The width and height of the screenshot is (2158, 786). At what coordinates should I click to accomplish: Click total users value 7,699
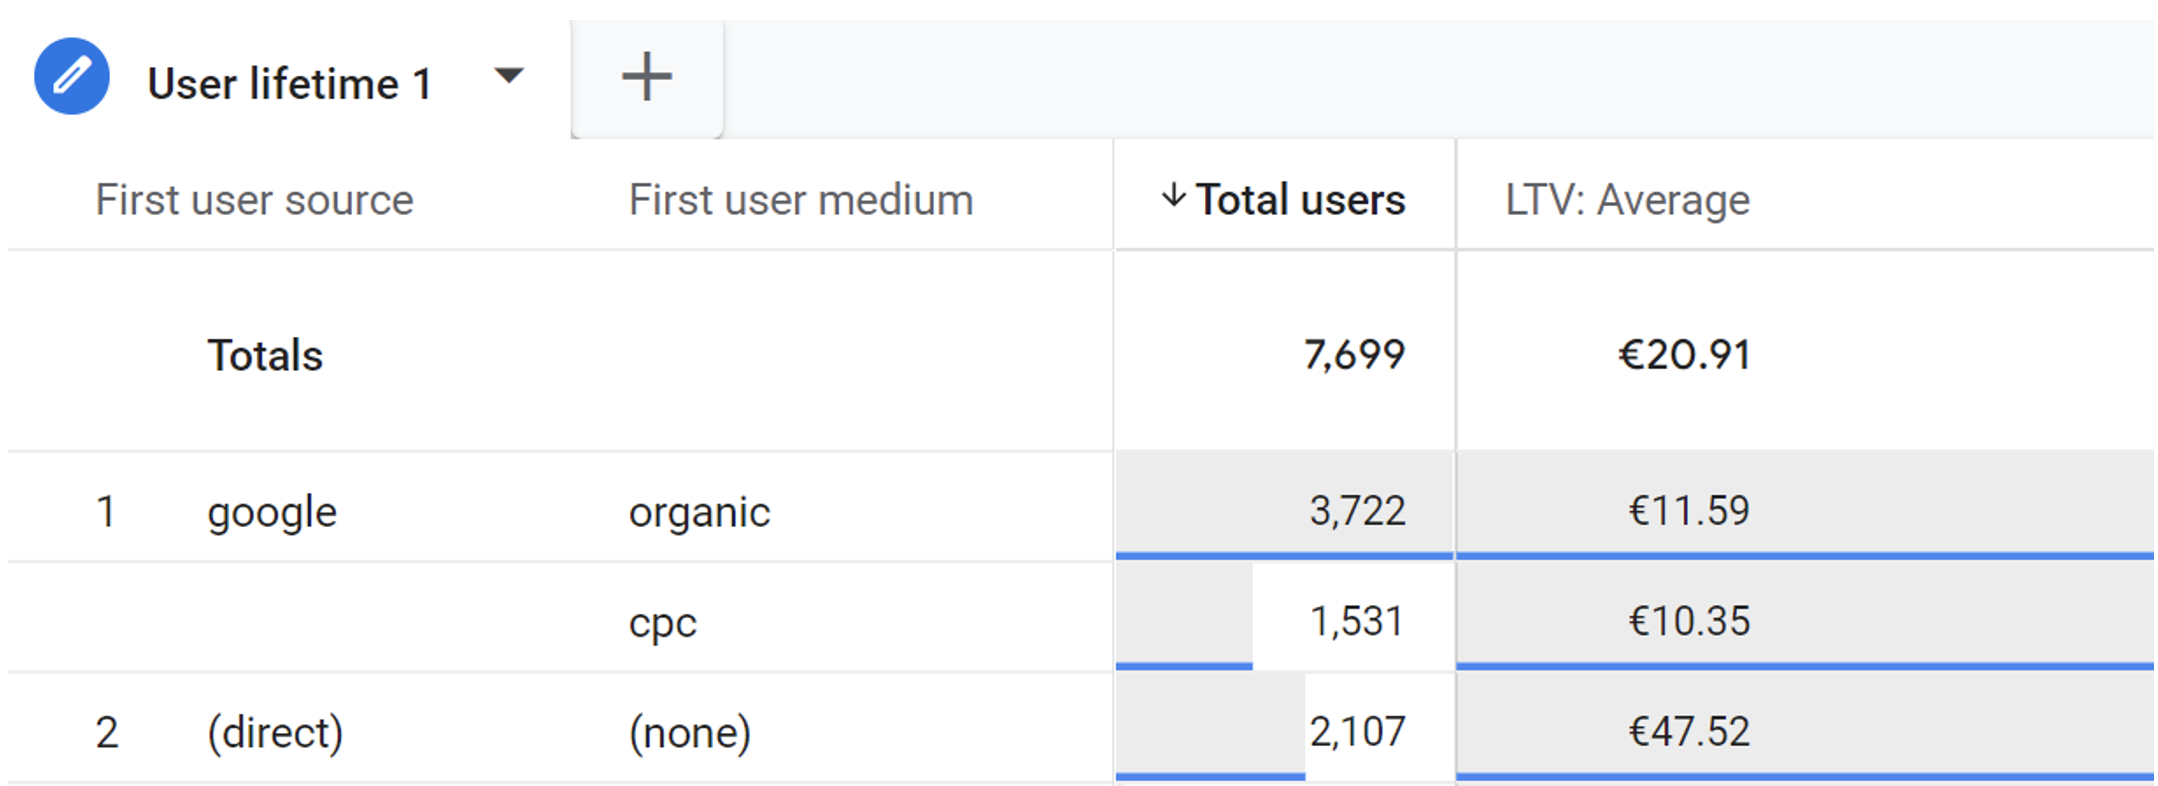[x=1354, y=354]
